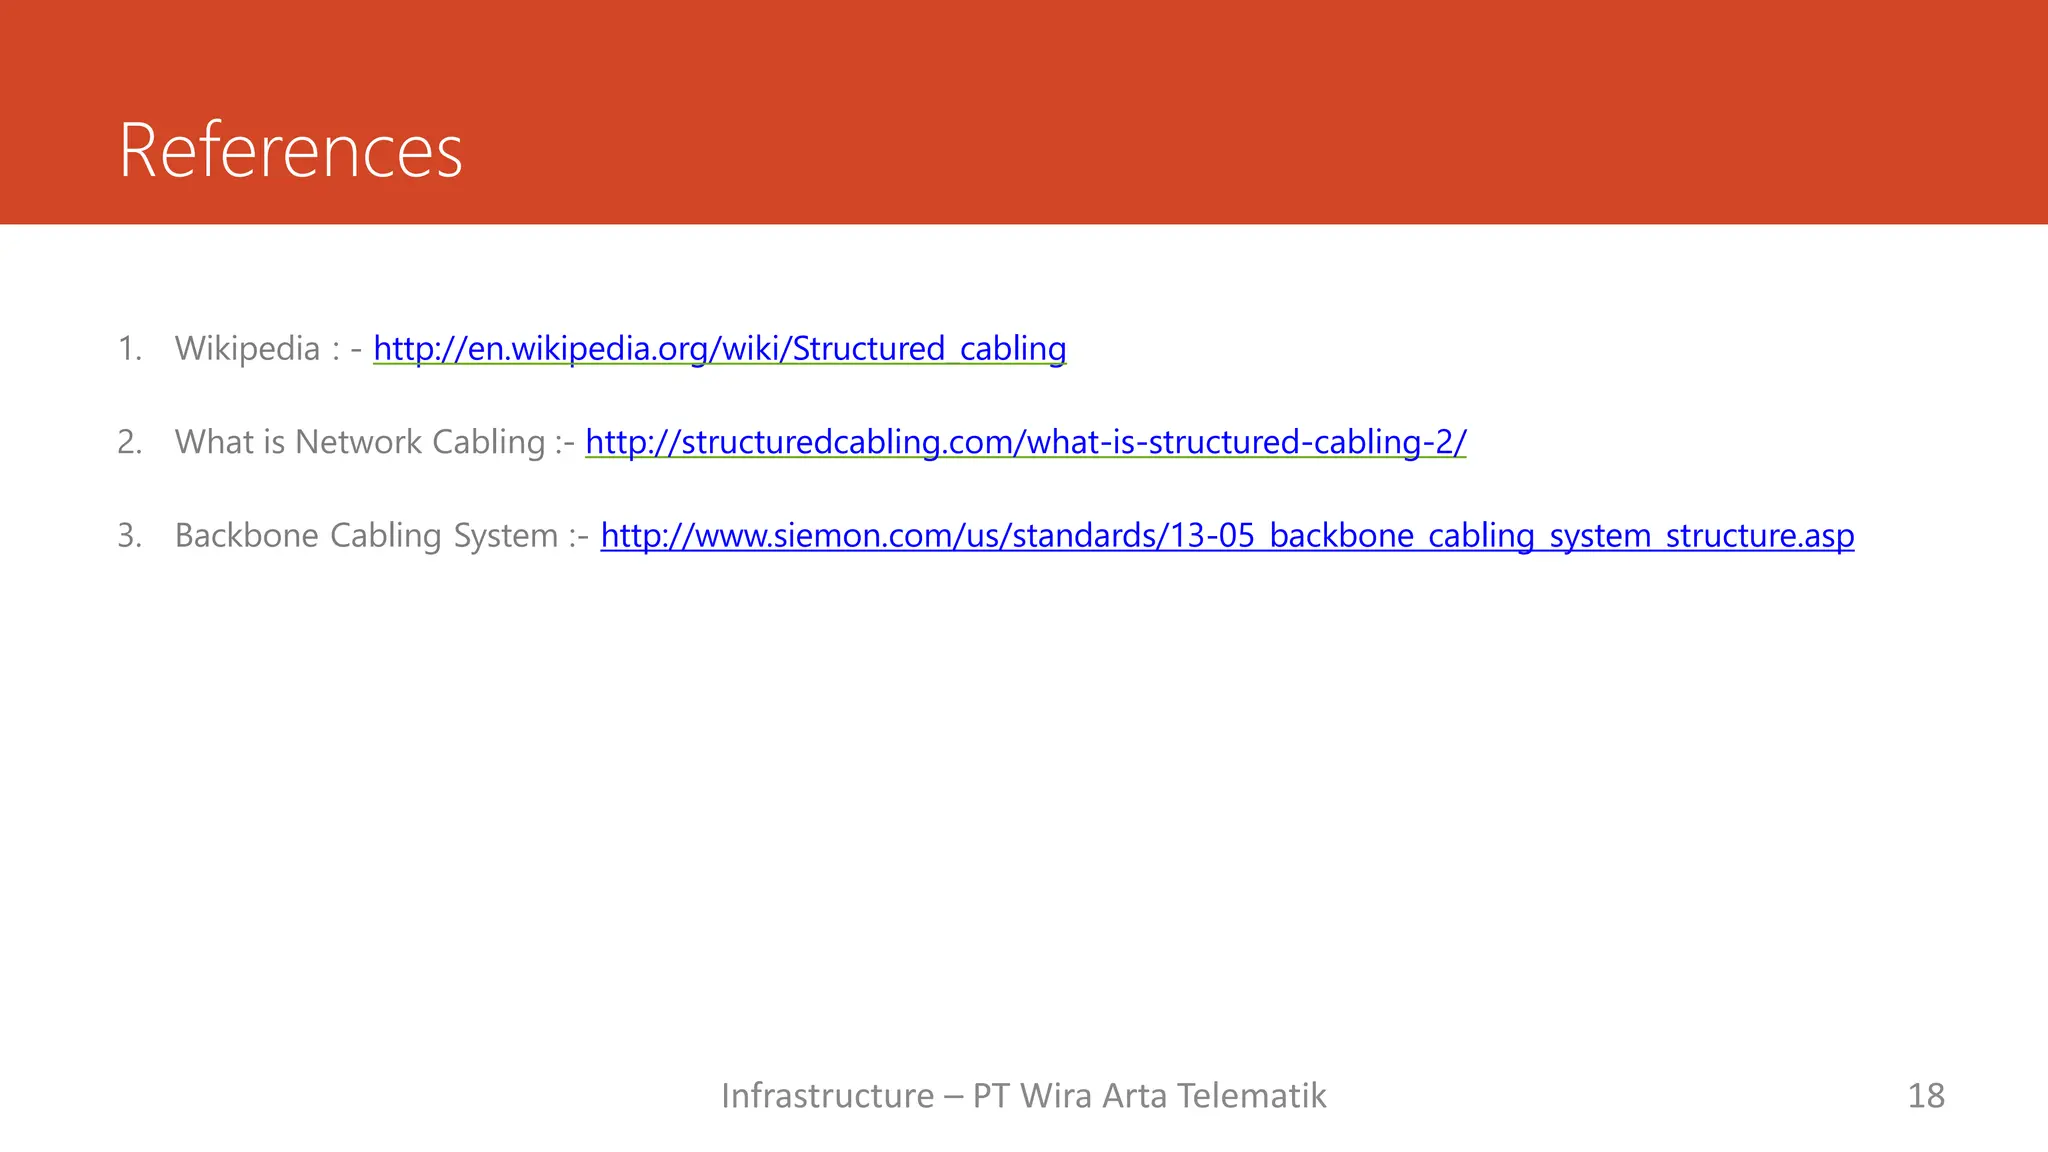Click the References slide title
Image resolution: width=2048 pixels, height=1152 pixels.
pyautogui.click(x=290, y=151)
